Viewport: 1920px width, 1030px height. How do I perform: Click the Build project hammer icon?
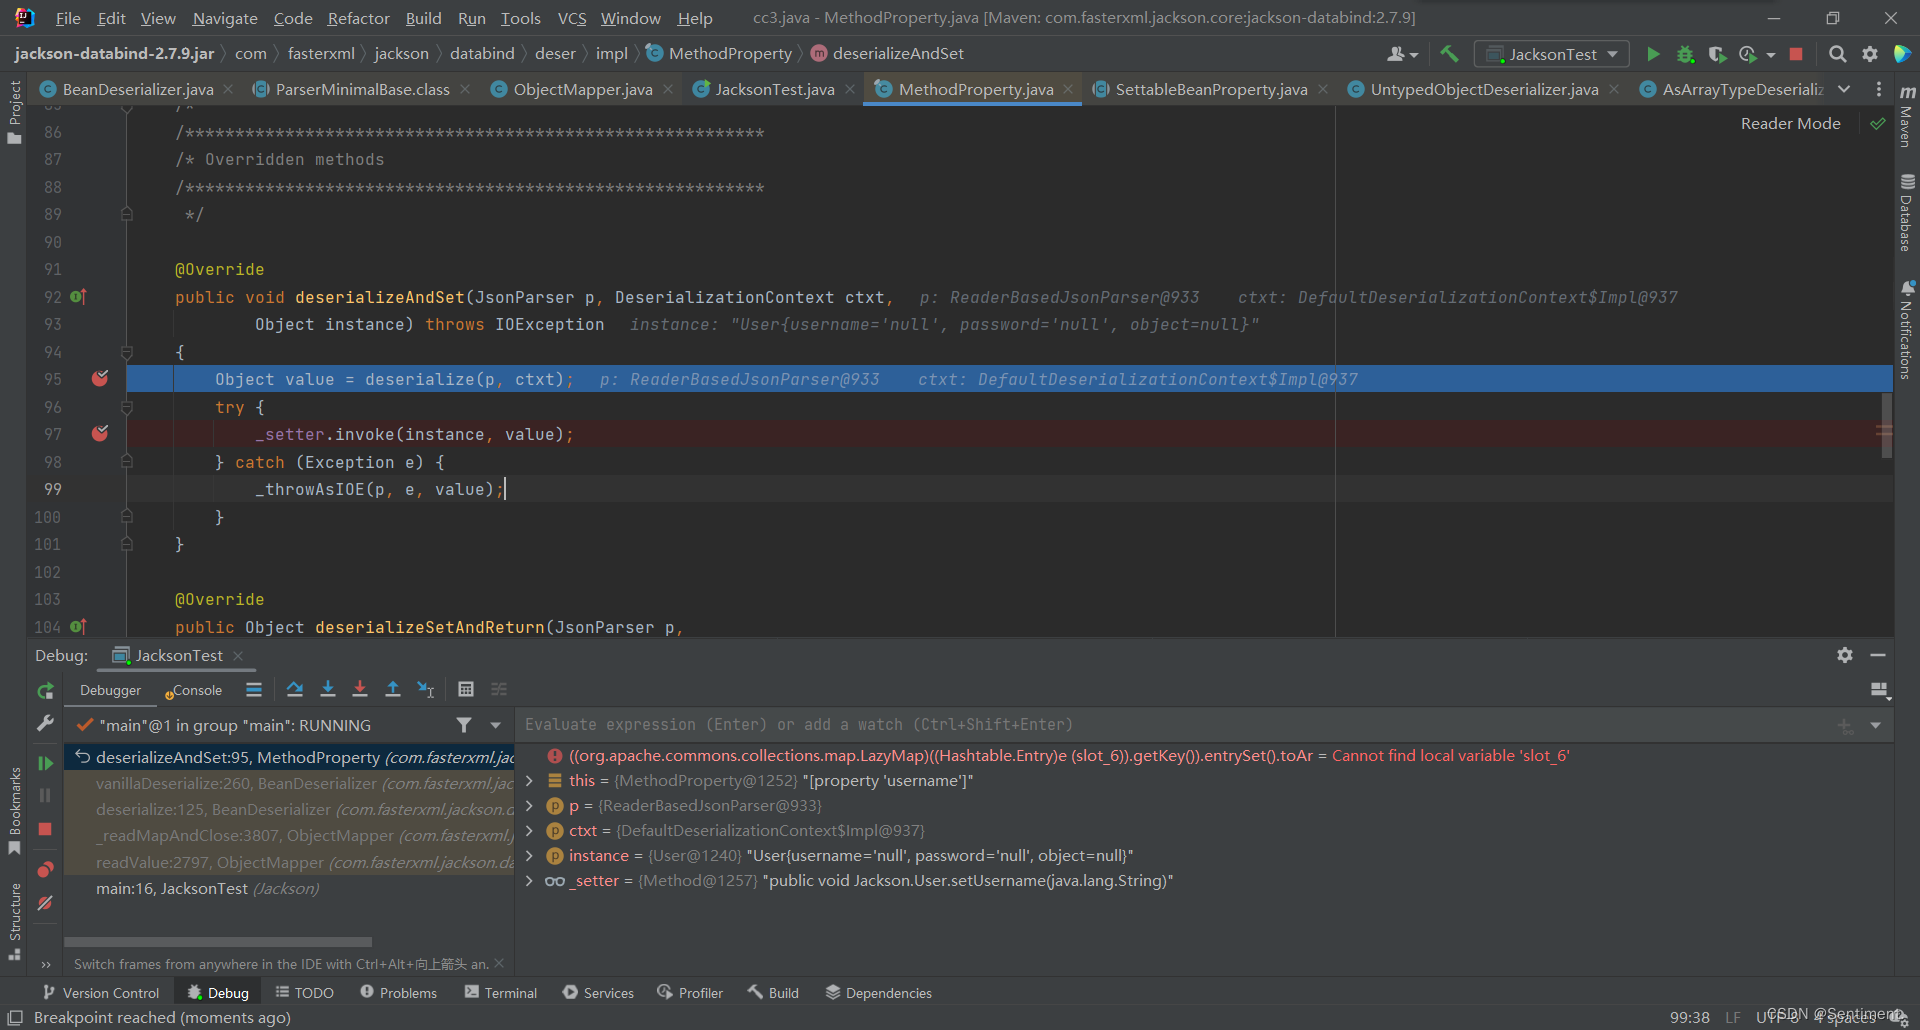[1449, 54]
